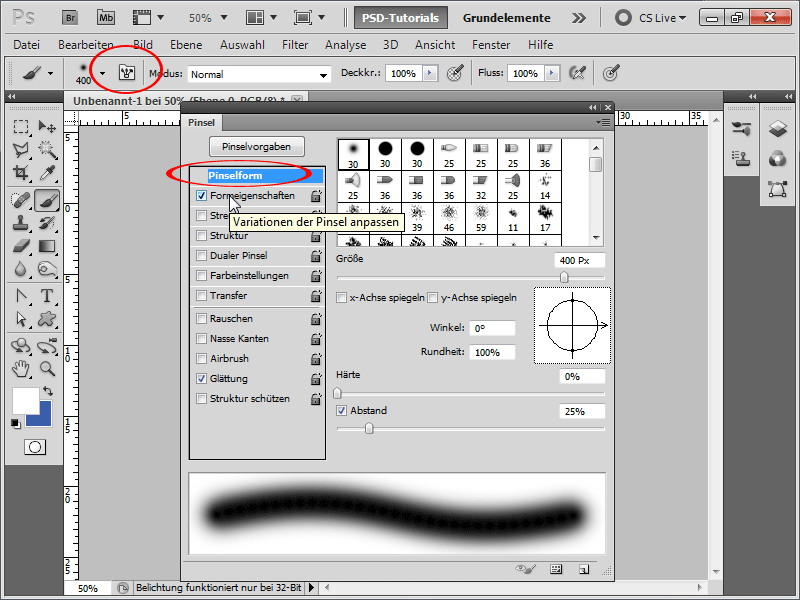Select the Crop tool
800x600 pixels.
pyautogui.click(x=21, y=172)
